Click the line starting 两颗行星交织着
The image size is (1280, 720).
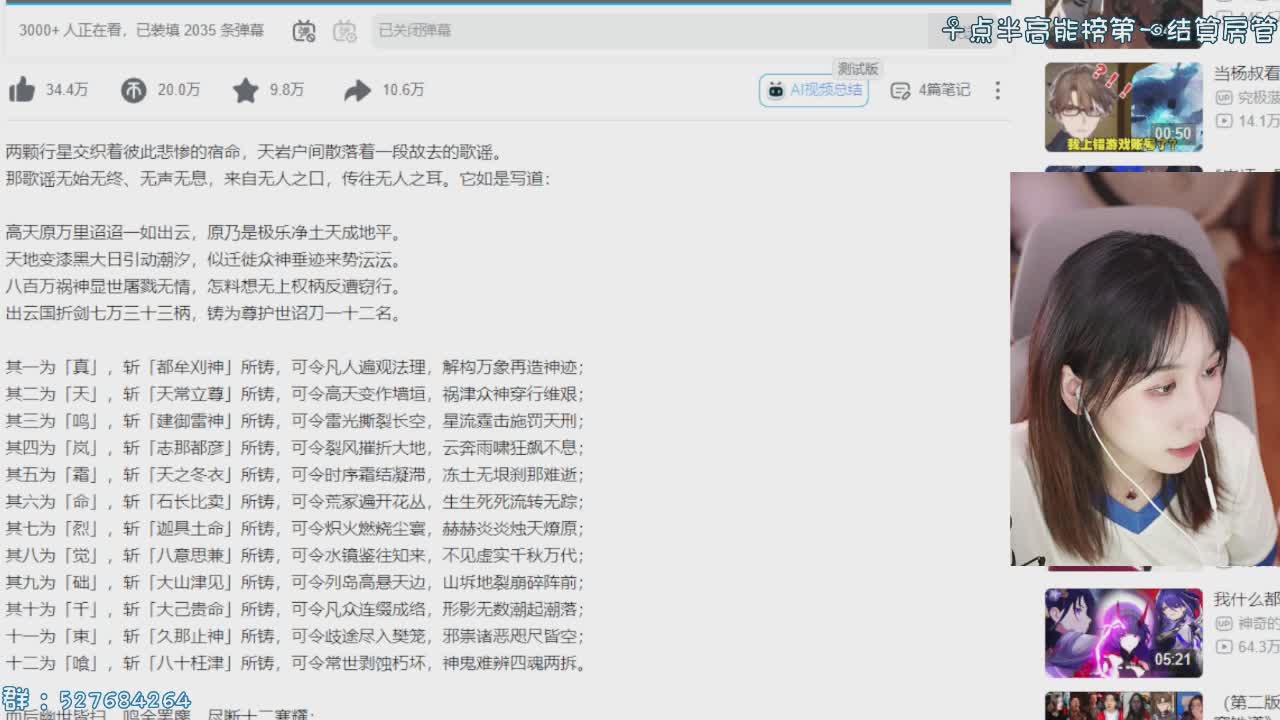click(x=255, y=153)
